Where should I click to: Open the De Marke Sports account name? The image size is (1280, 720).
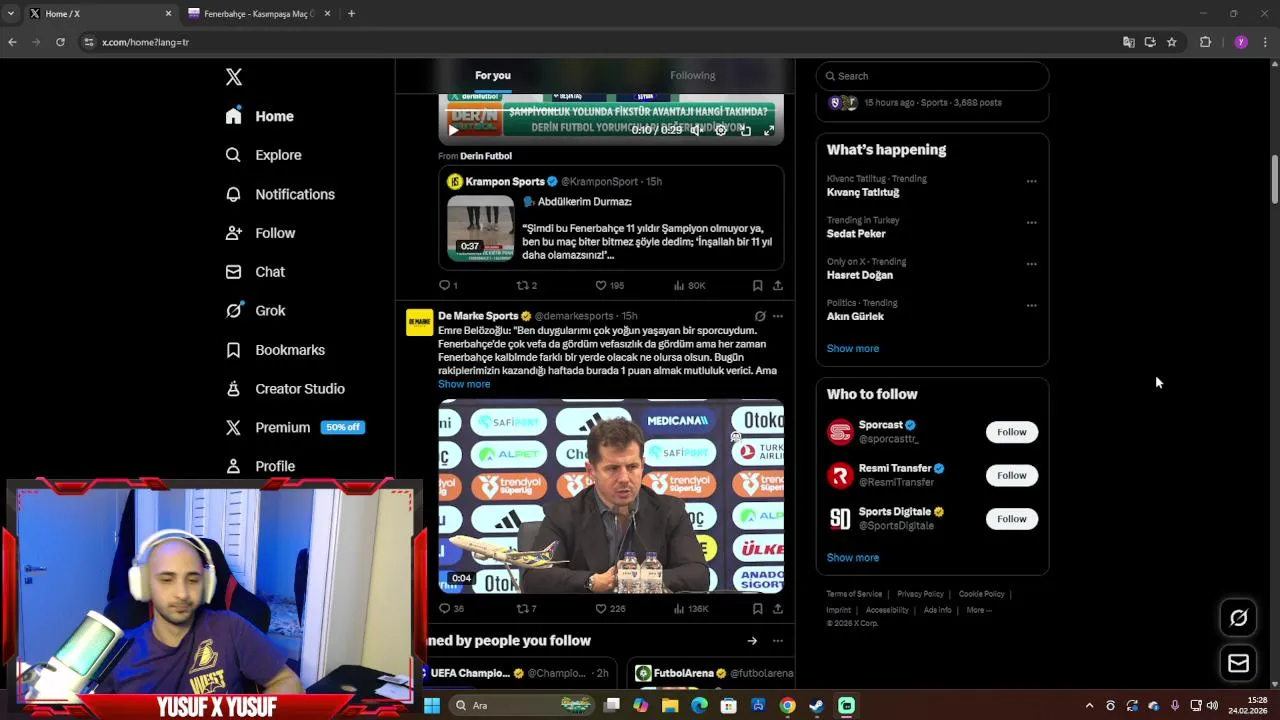coord(478,316)
